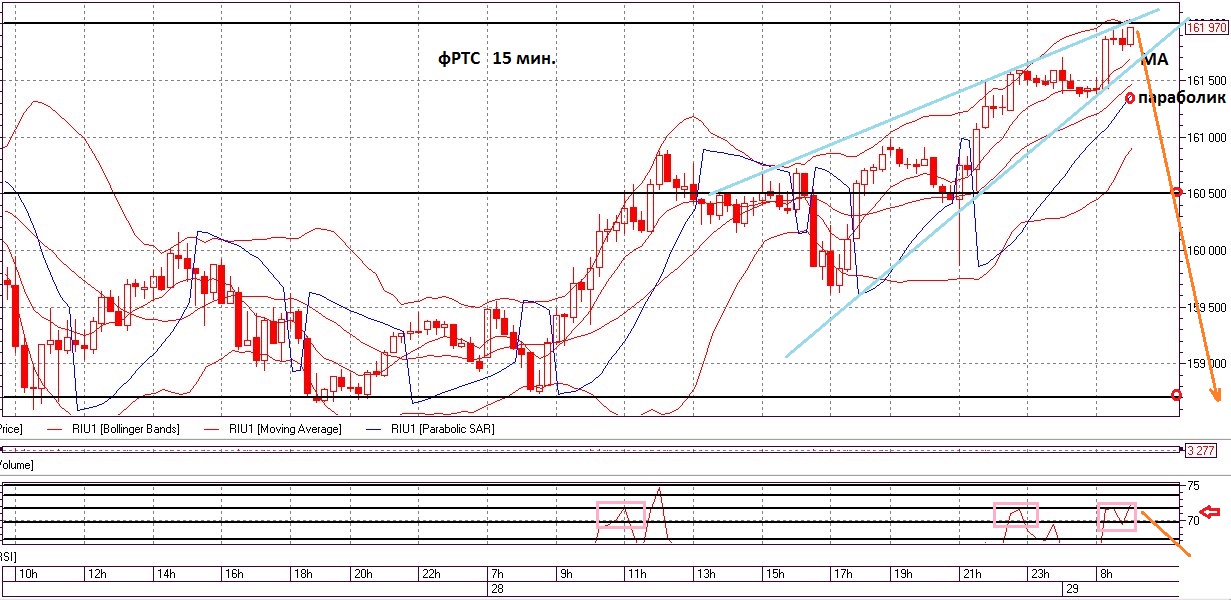Viewport: 1231px width, 600px height.
Task: Select the 7h time axis label
Action: pos(497,574)
